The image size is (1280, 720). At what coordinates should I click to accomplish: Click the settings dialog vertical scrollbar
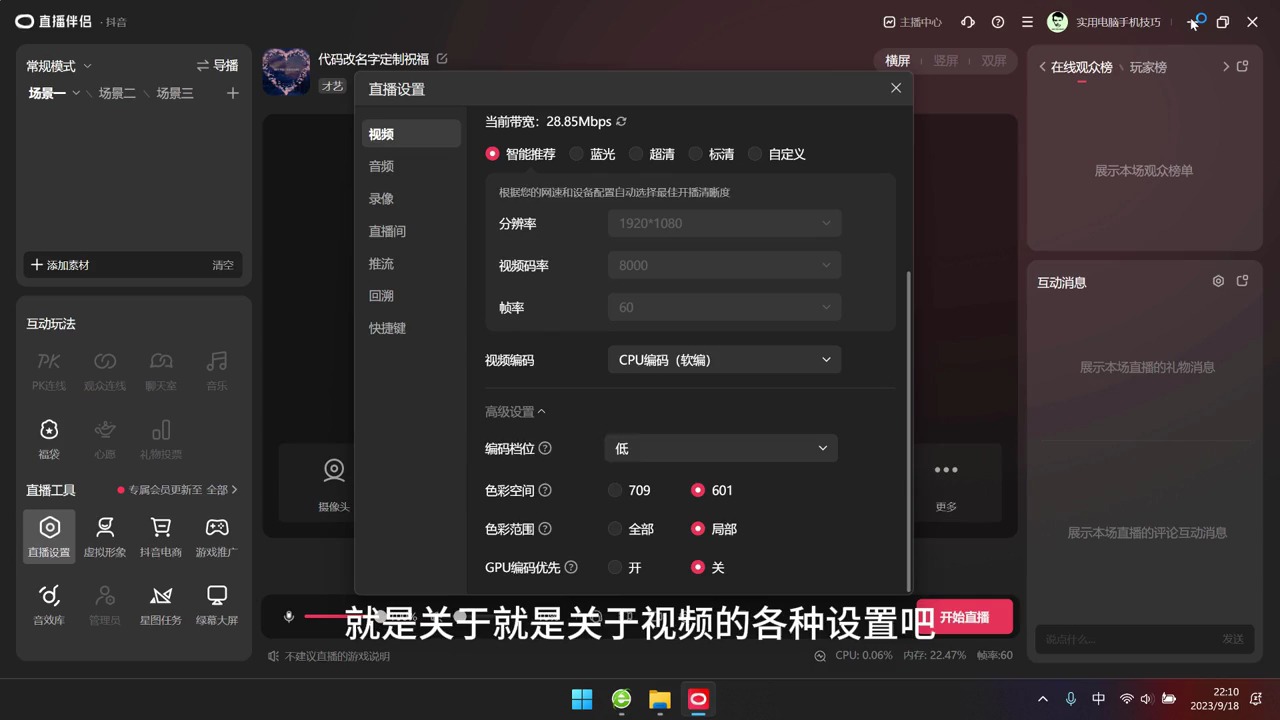tap(908, 430)
